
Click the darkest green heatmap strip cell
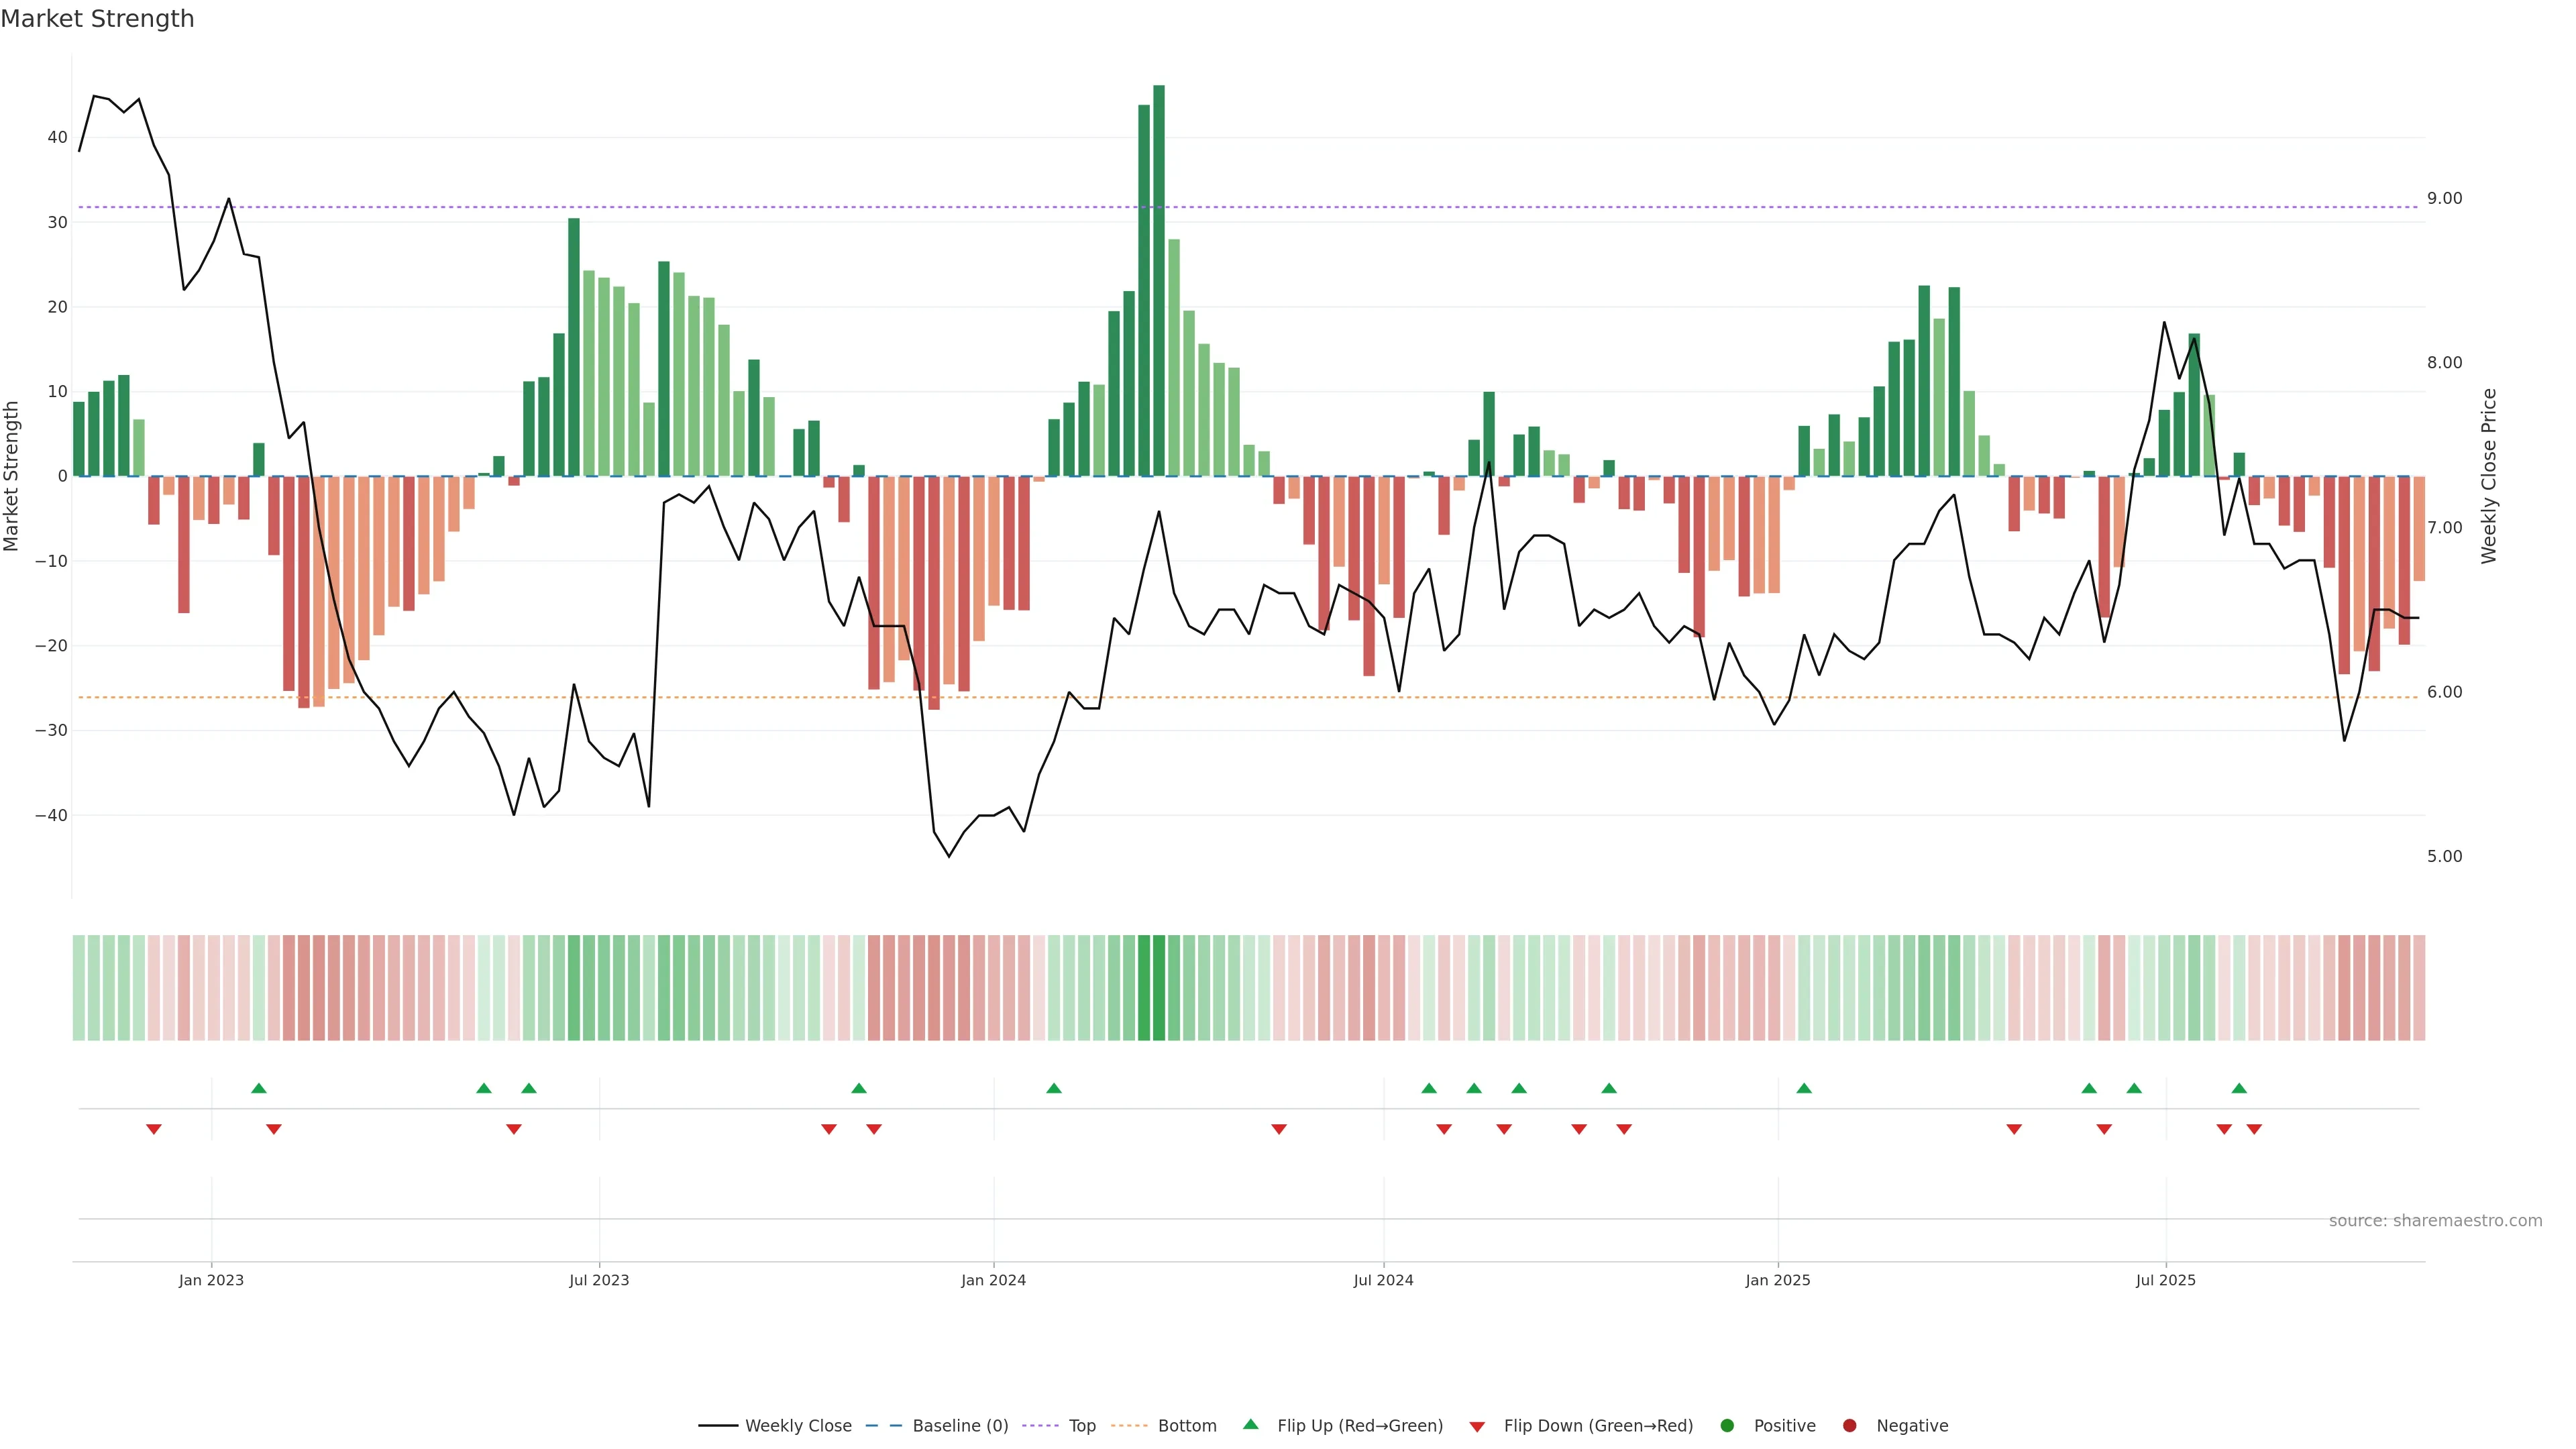pos(1159,987)
